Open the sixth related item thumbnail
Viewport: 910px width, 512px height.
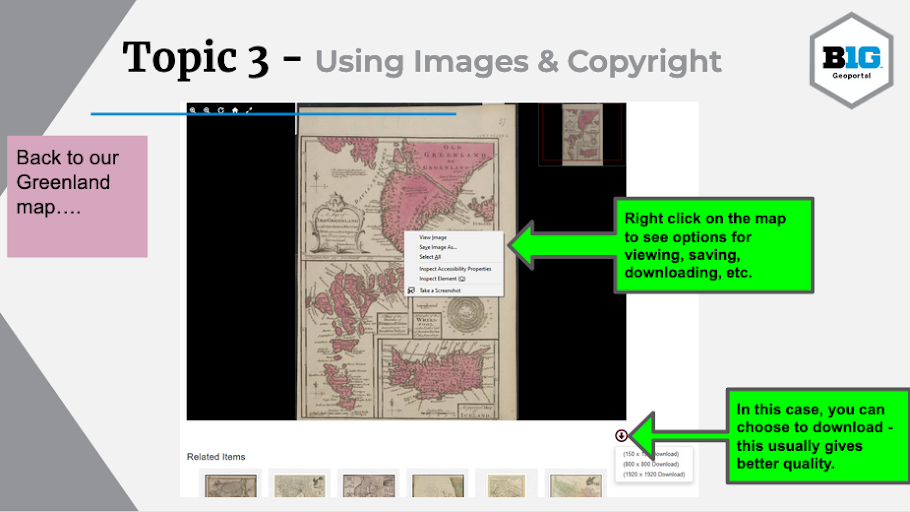(576, 485)
